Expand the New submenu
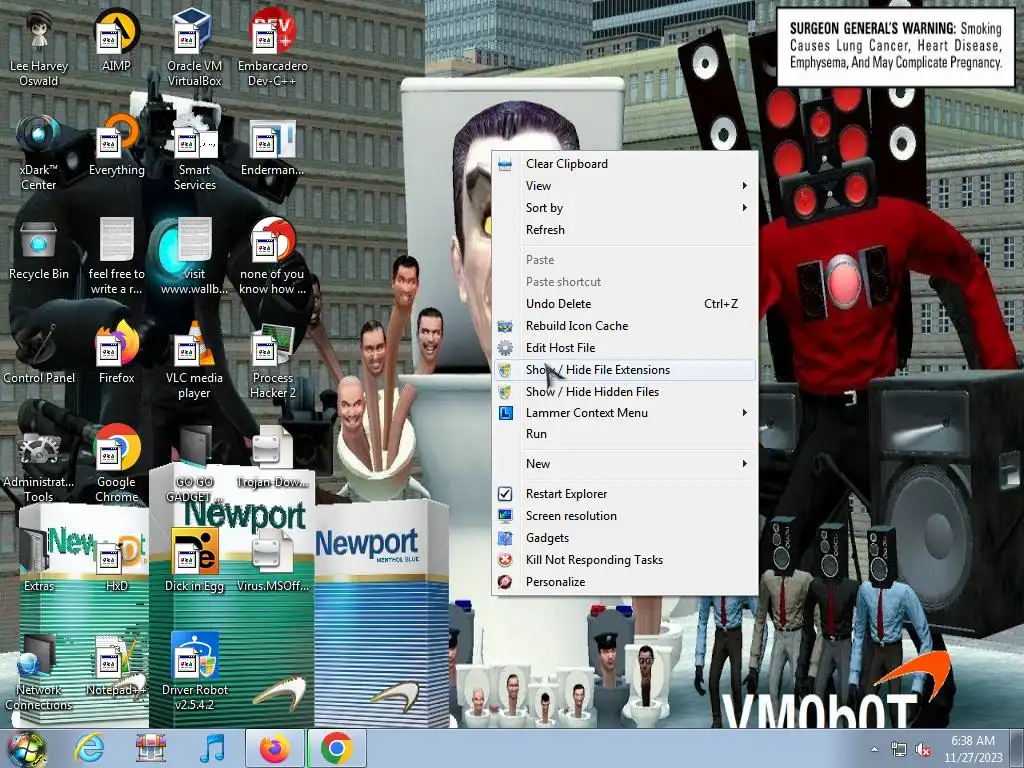 pyautogui.click(x=625, y=464)
